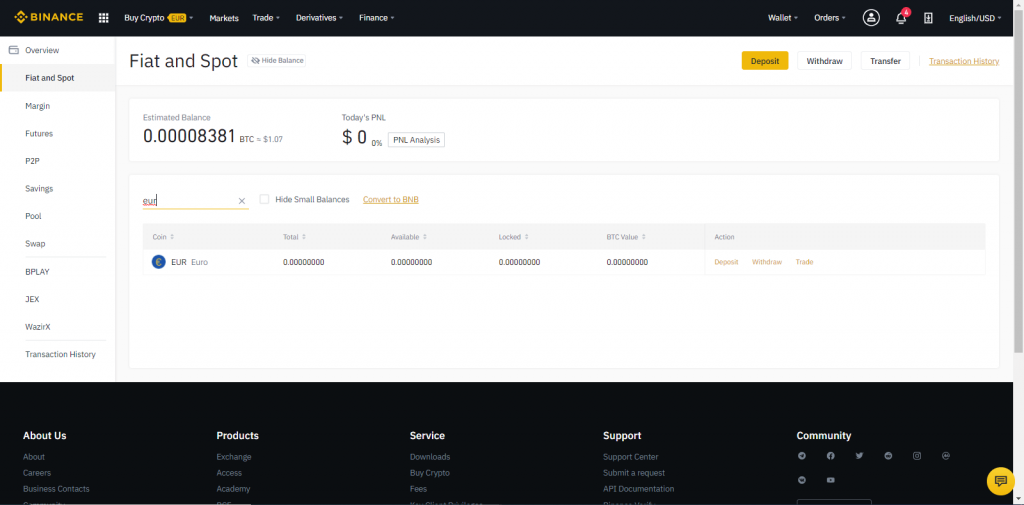Image resolution: width=1024 pixels, height=505 pixels.
Task: Open the VK community icon
Action: tap(802, 480)
